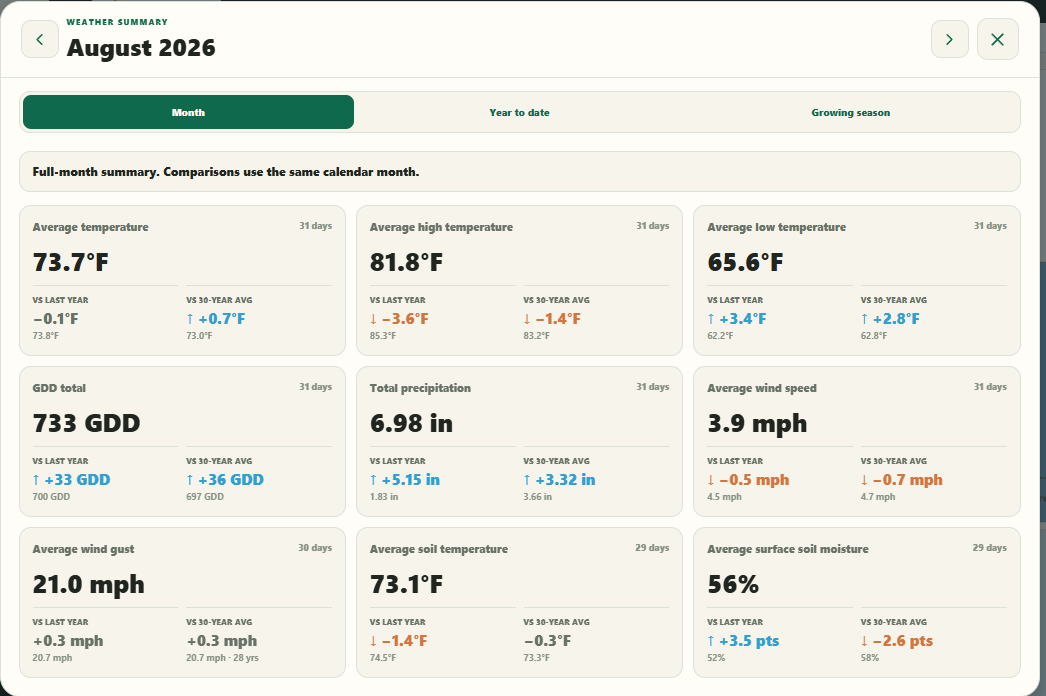Click the Average surface soil moisture card title
Image resolution: width=1046 pixels, height=696 pixels.
pyautogui.click(x=788, y=549)
